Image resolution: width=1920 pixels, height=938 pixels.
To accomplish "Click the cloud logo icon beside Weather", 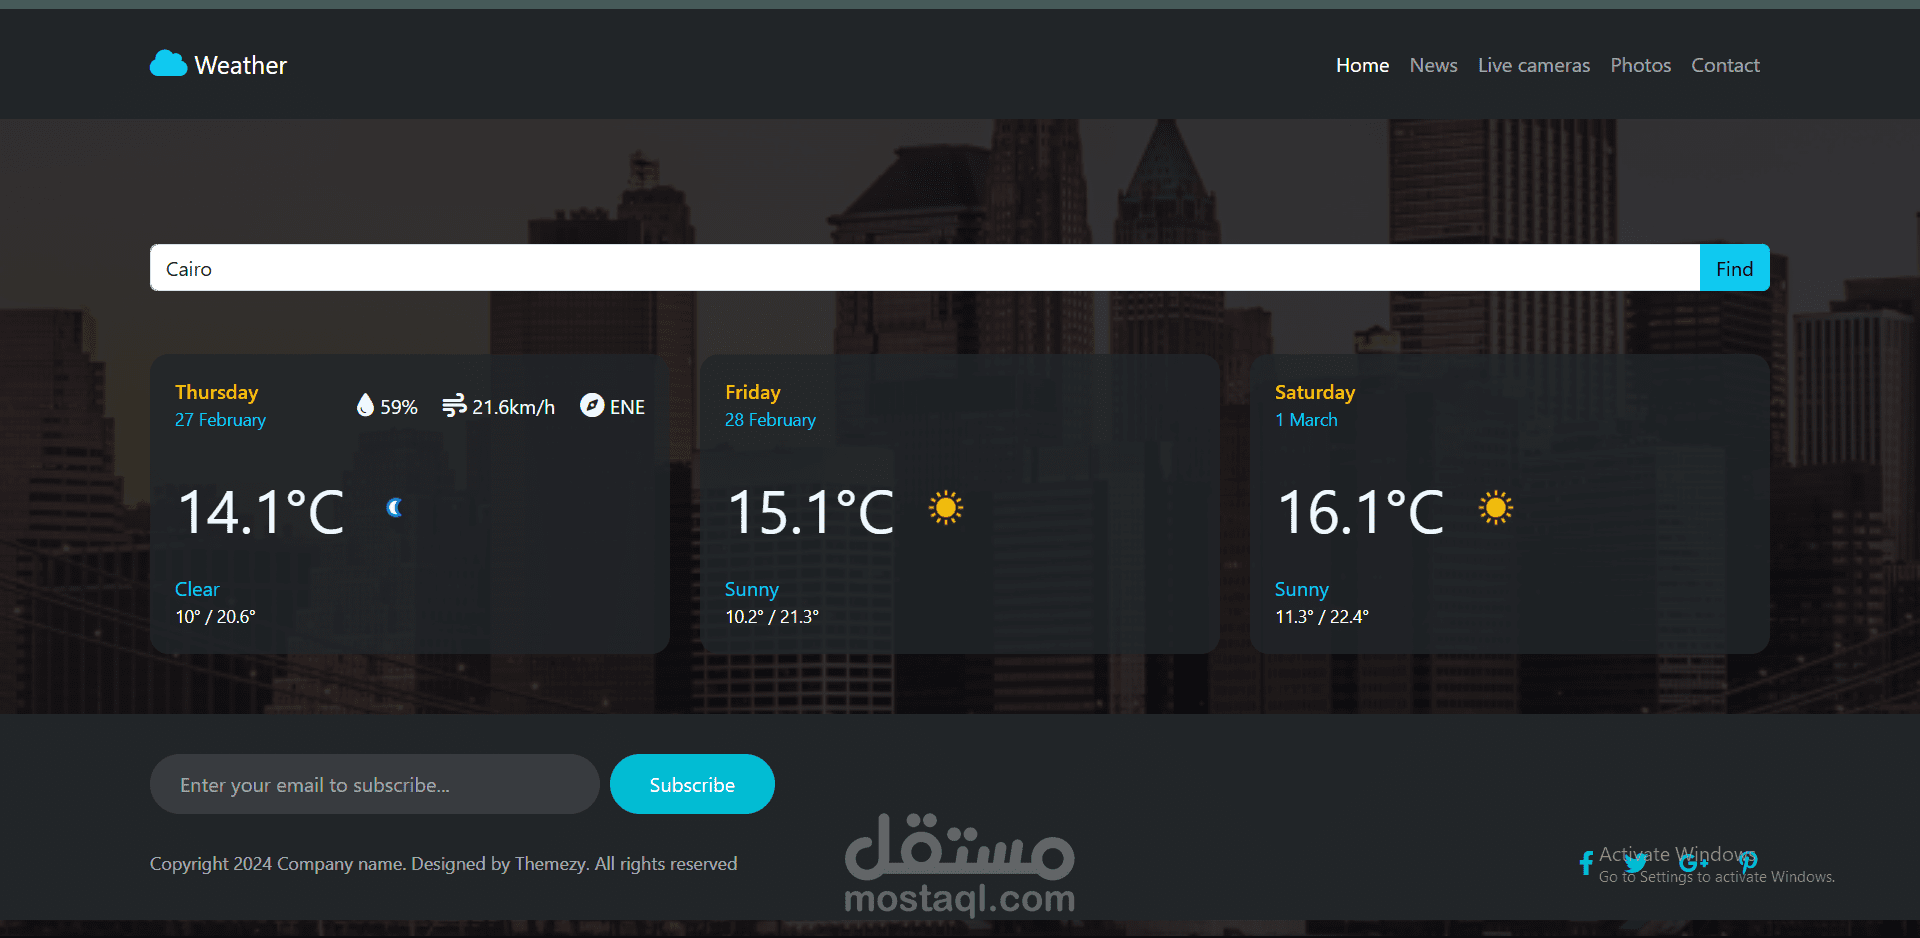I will 169,64.
